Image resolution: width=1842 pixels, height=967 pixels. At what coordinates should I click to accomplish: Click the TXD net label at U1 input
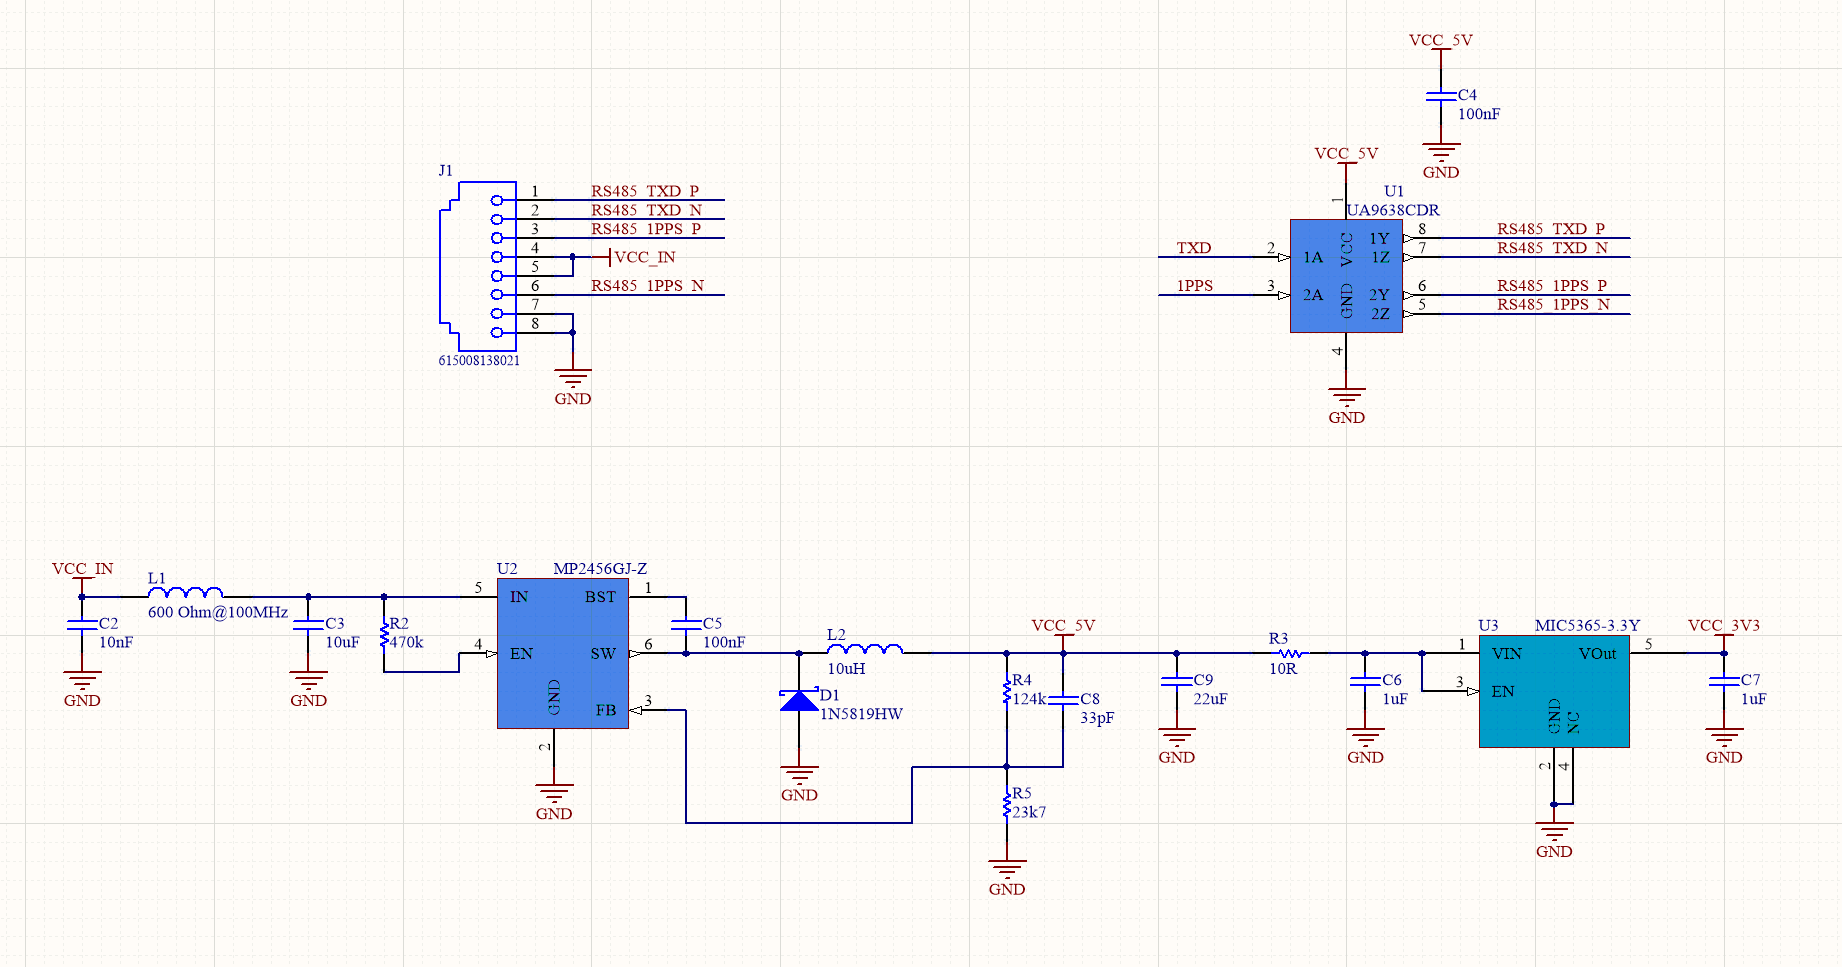pyautogui.click(x=1194, y=248)
